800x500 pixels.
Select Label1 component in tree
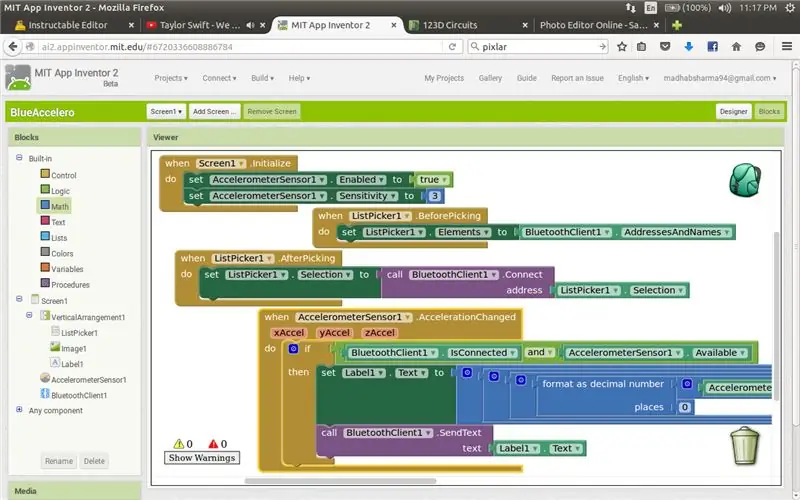pyautogui.click(x=67, y=364)
